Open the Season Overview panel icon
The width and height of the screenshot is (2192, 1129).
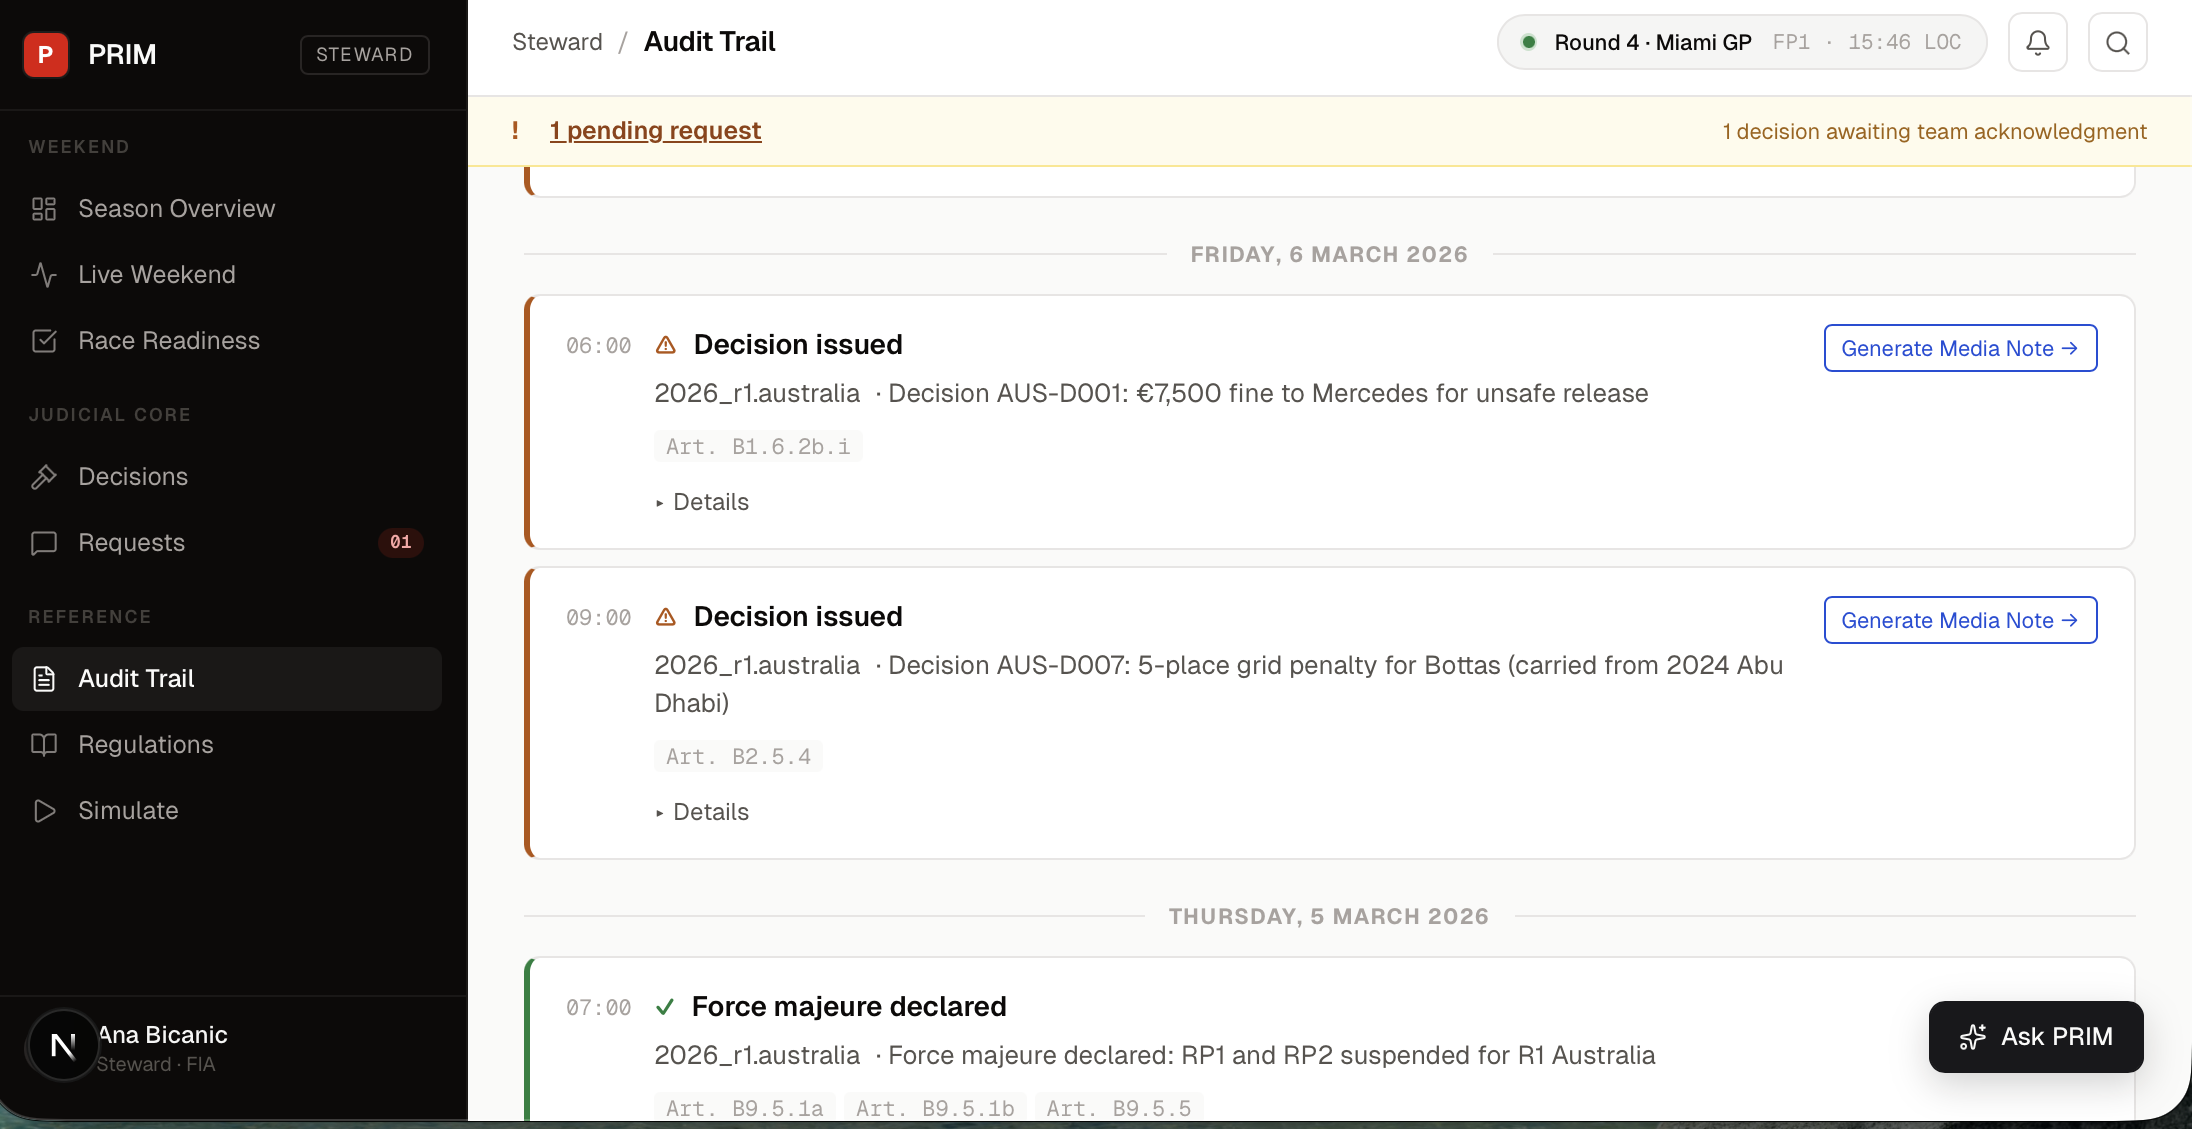[x=44, y=208]
